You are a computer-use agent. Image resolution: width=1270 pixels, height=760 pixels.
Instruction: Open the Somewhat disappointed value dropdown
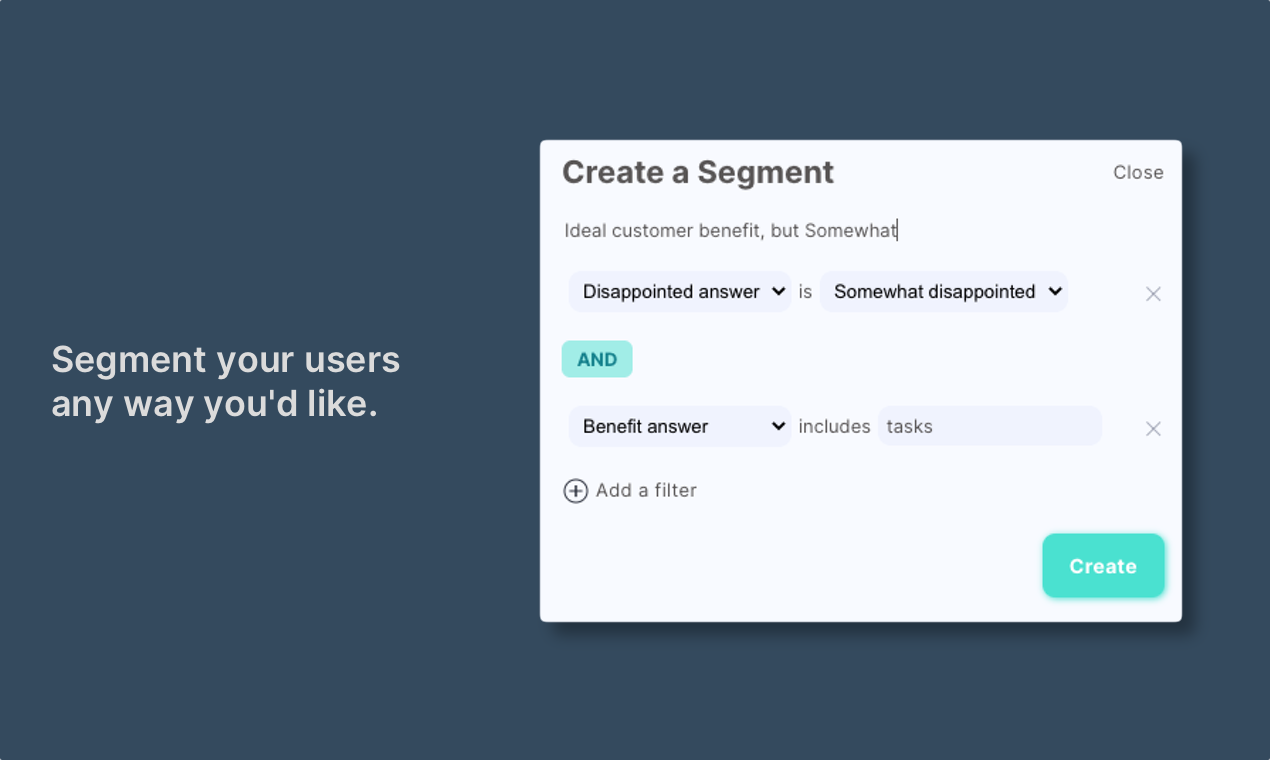[x=934, y=292]
